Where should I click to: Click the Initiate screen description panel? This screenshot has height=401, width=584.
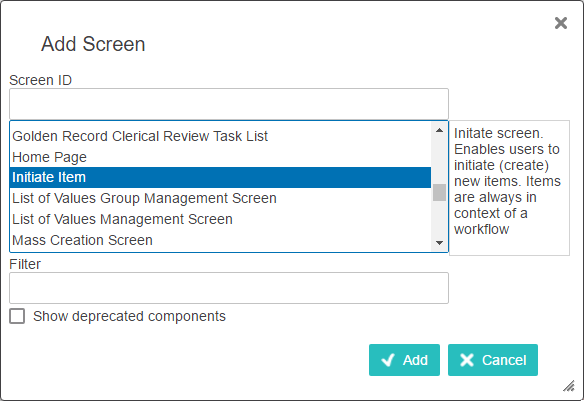[509, 188]
